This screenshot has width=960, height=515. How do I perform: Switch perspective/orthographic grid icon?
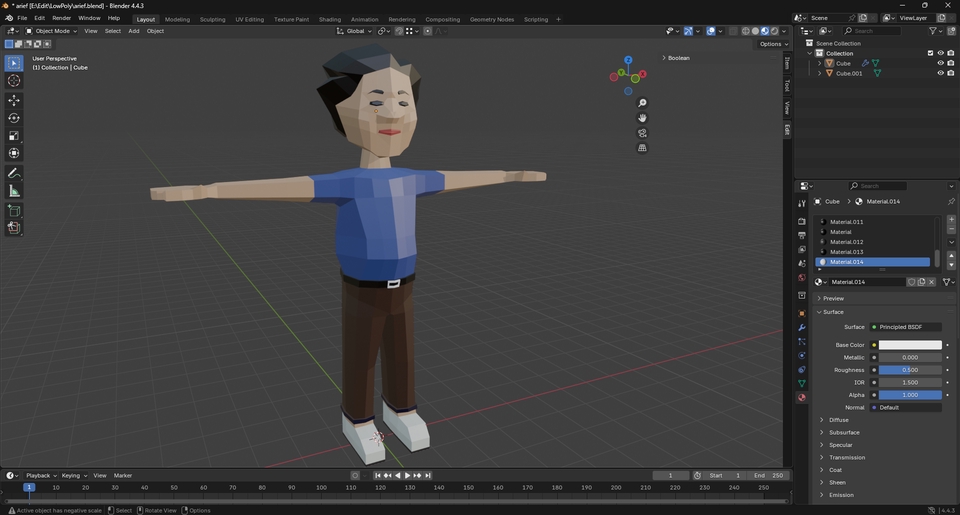(642, 148)
